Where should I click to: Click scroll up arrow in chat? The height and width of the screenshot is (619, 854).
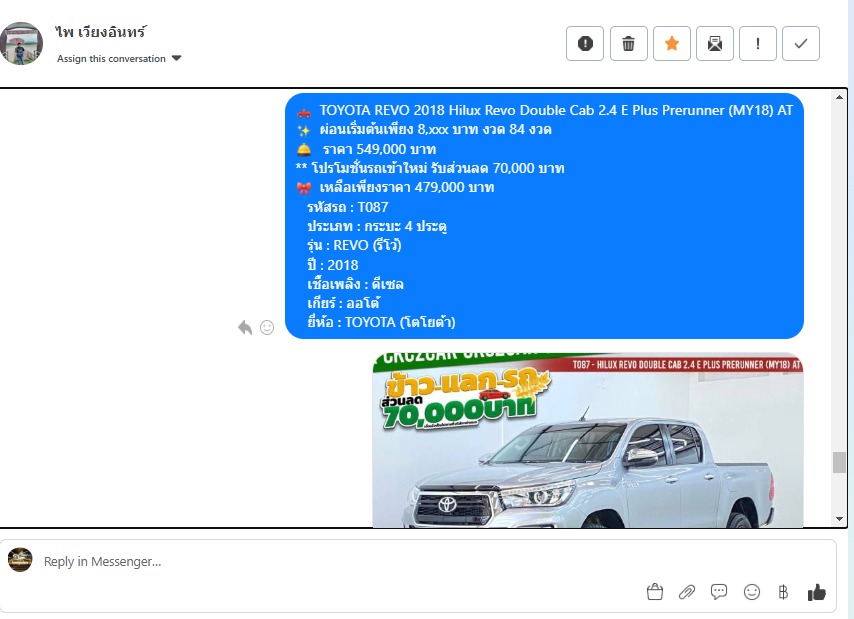pyautogui.click(x=839, y=97)
